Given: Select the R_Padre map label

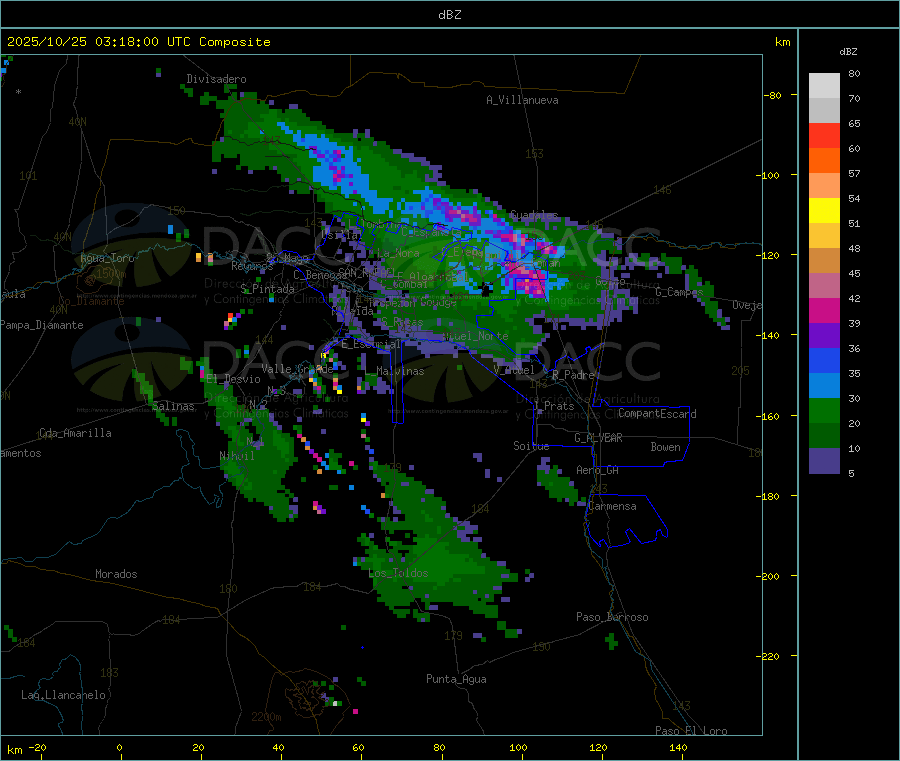Looking at the screenshot, I should pos(573,375).
